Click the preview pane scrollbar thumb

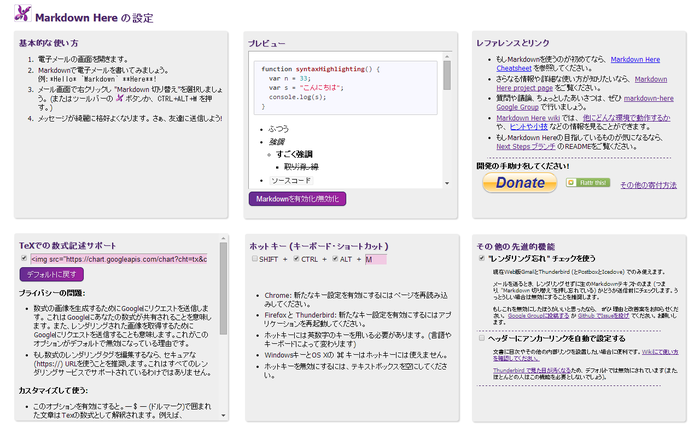coord(447,75)
